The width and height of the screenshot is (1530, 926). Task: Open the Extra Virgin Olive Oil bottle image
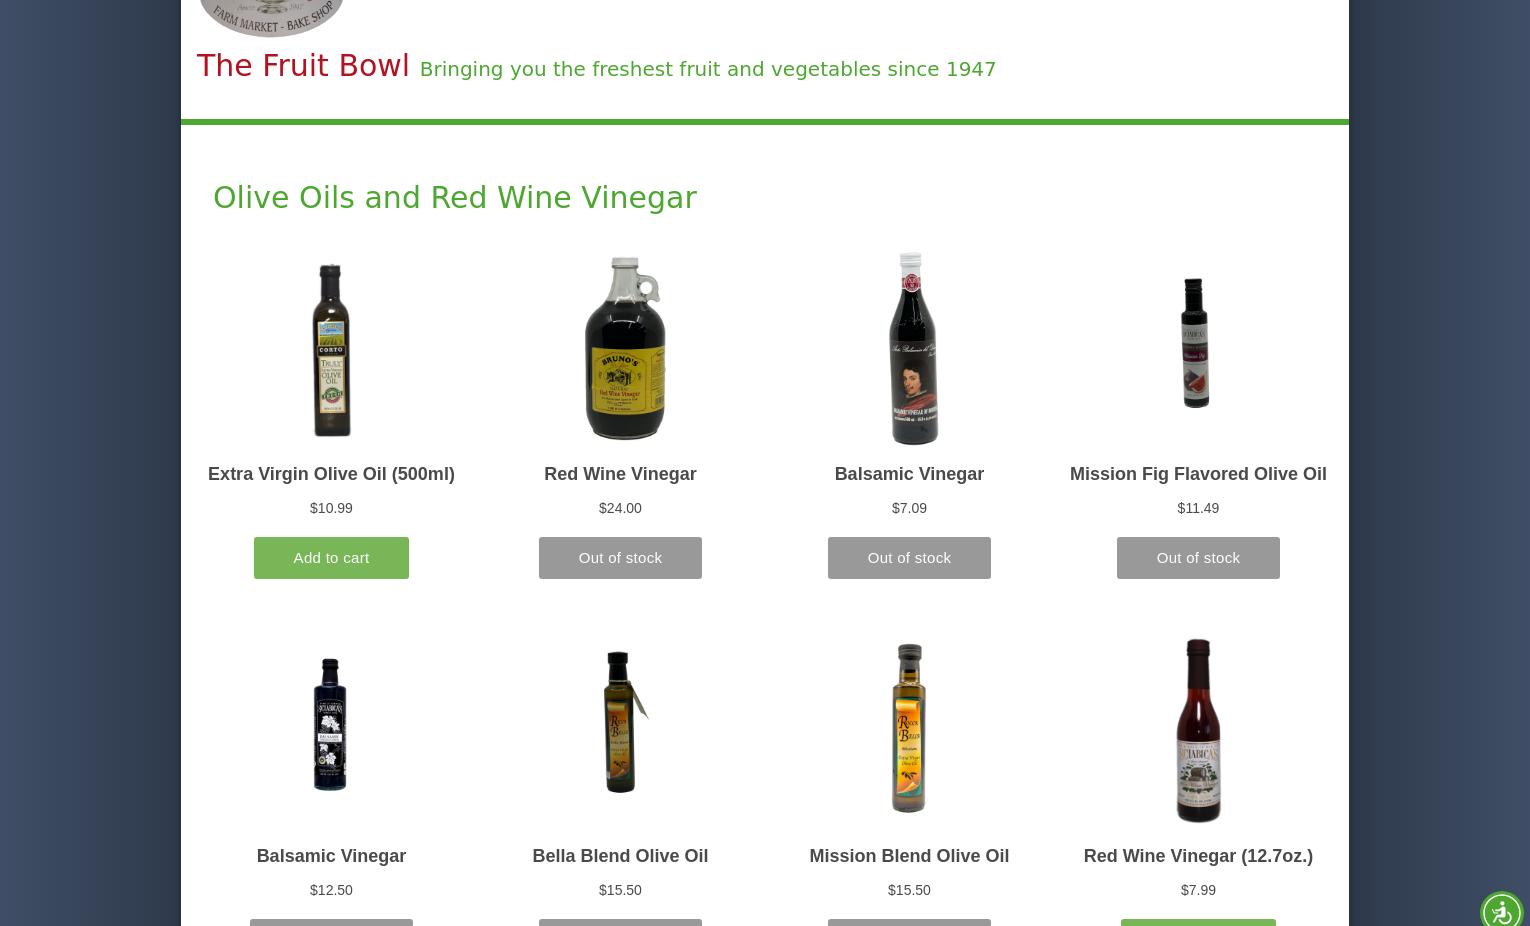[x=331, y=350]
